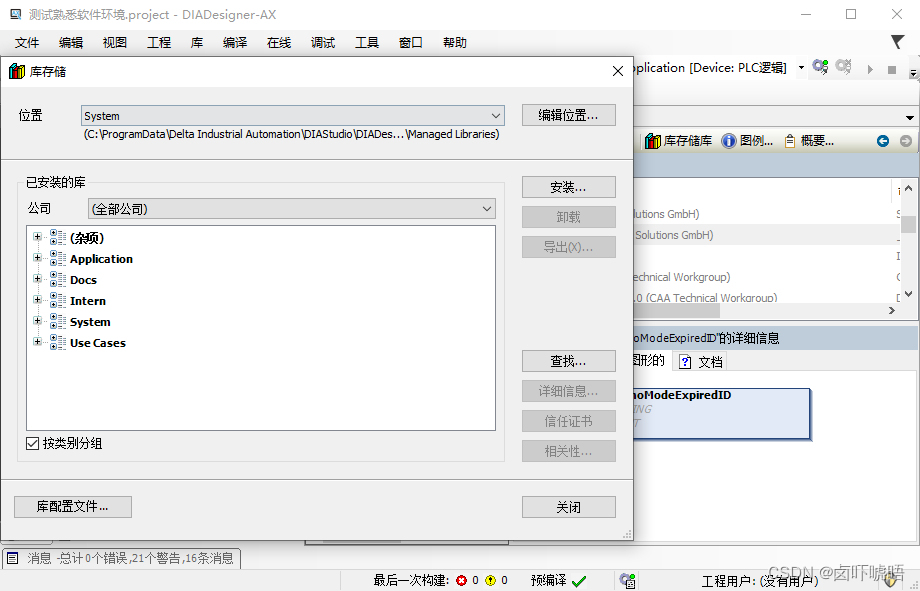Select the Application category icon
Screen dimensions: 920x591
tap(58, 258)
